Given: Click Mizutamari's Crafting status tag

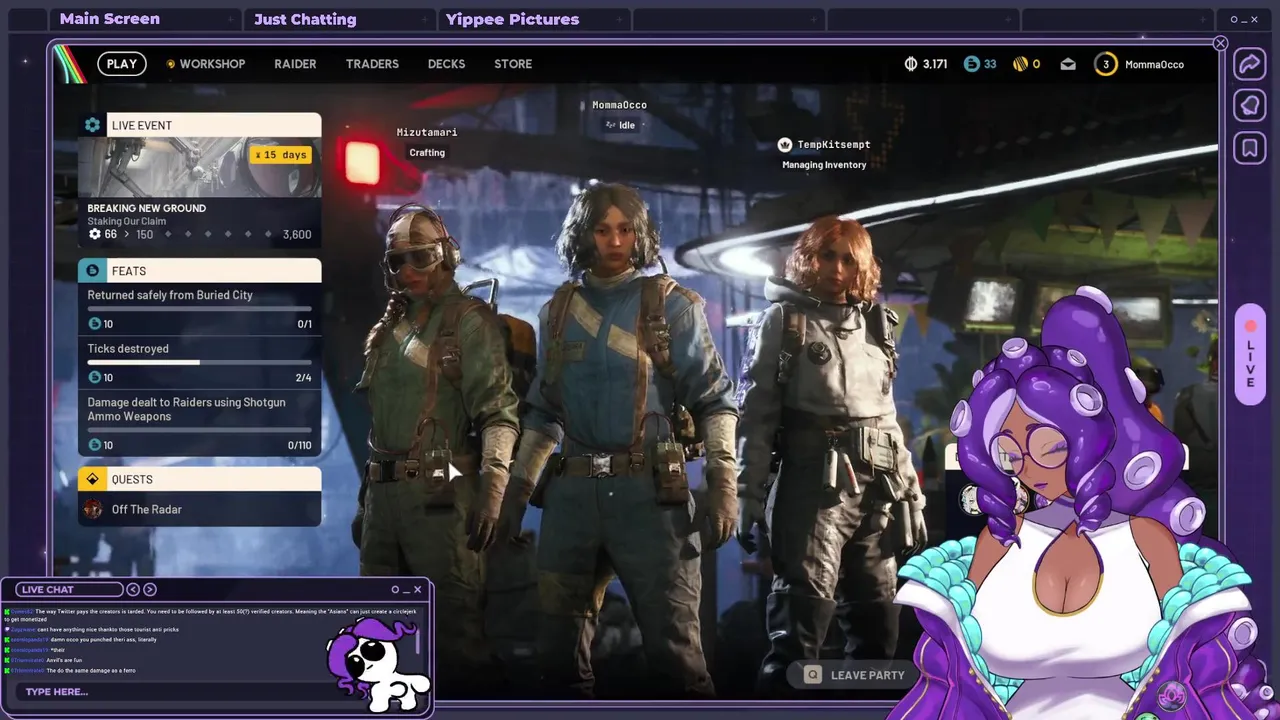Looking at the screenshot, I should coord(427,153).
